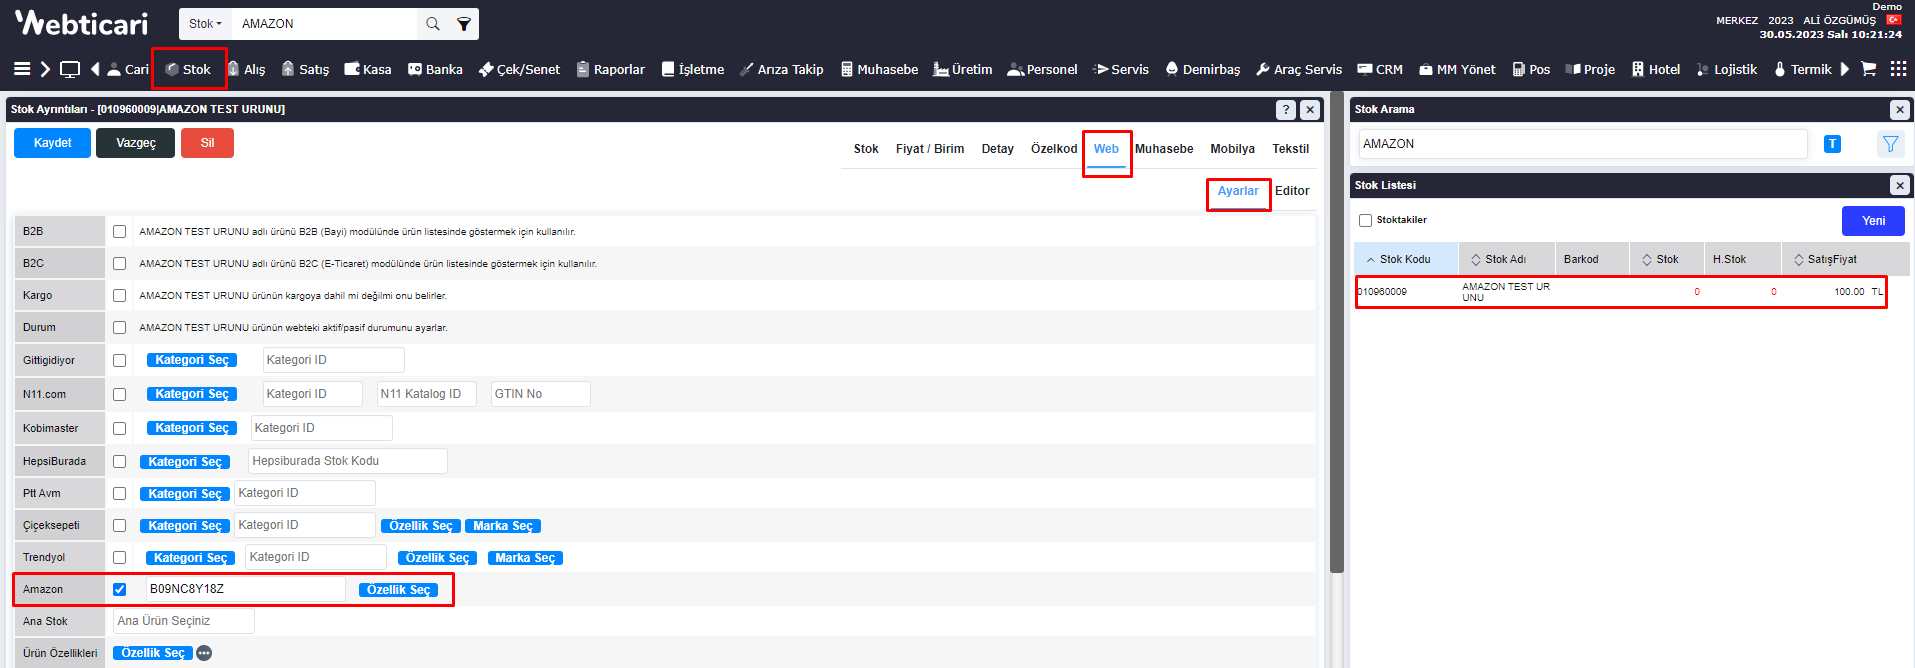Screen dimensions: 1915x668
Task: Open the Arıza Takip module
Action: pos(782,69)
